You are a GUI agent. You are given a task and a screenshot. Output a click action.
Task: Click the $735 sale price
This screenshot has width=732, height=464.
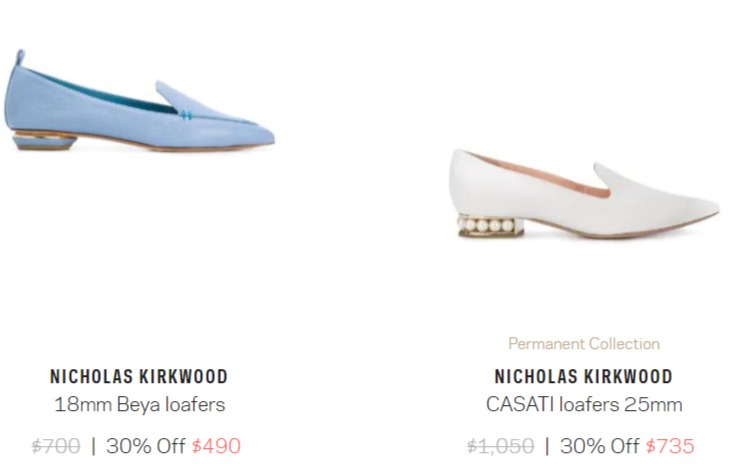pos(670,446)
